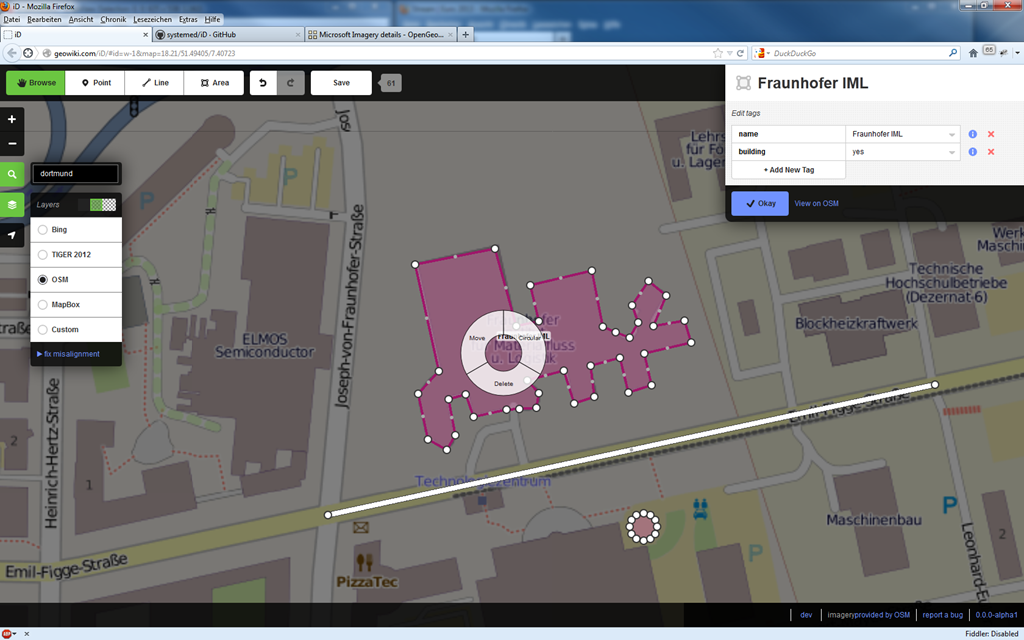This screenshot has width=1024, height=640.
Task: Select the Line drawing tool
Action: pos(155,83)
